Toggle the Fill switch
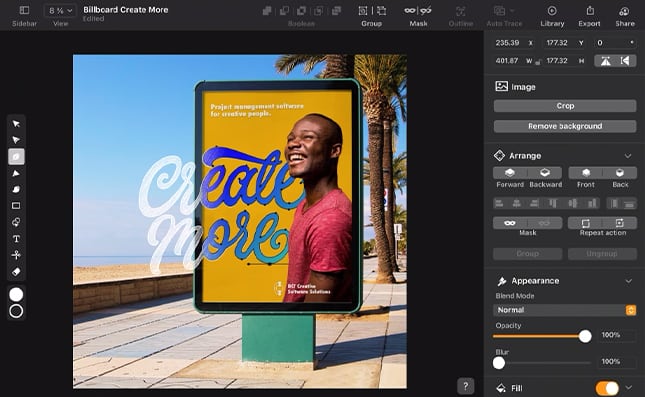 (x=607, y=388)
